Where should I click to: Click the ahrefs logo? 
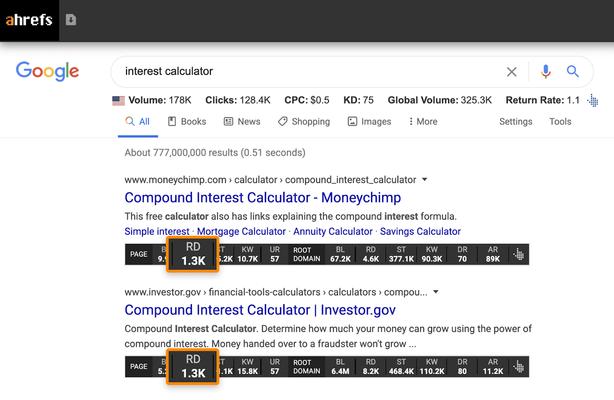pos(29,20)
